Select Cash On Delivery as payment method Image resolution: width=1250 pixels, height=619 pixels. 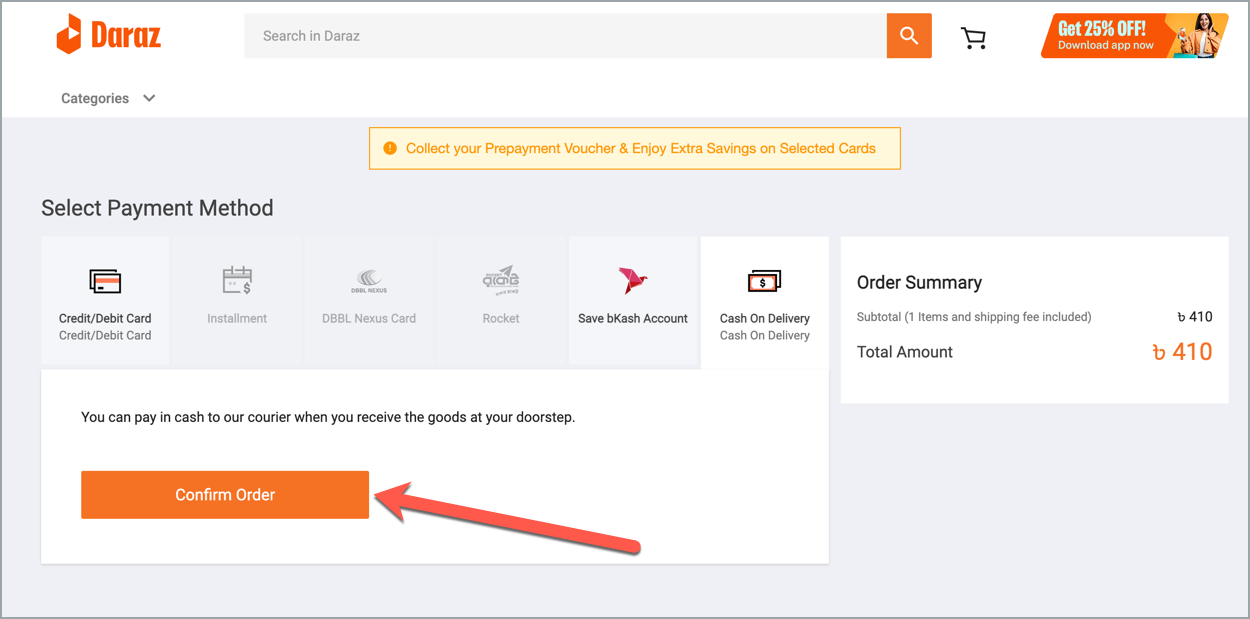point(764,300)
